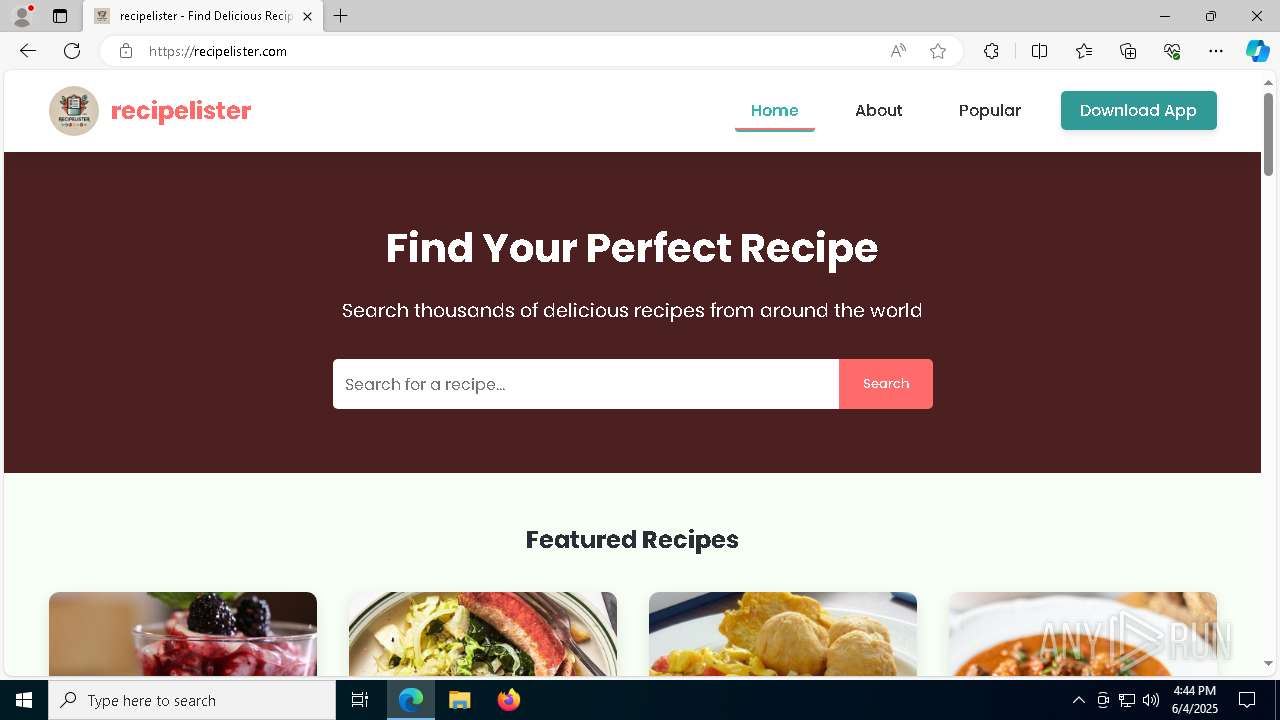Open Collections icon in toolbar
Viewport: 1280px width, 720px height.
[x=1128, y=51]
